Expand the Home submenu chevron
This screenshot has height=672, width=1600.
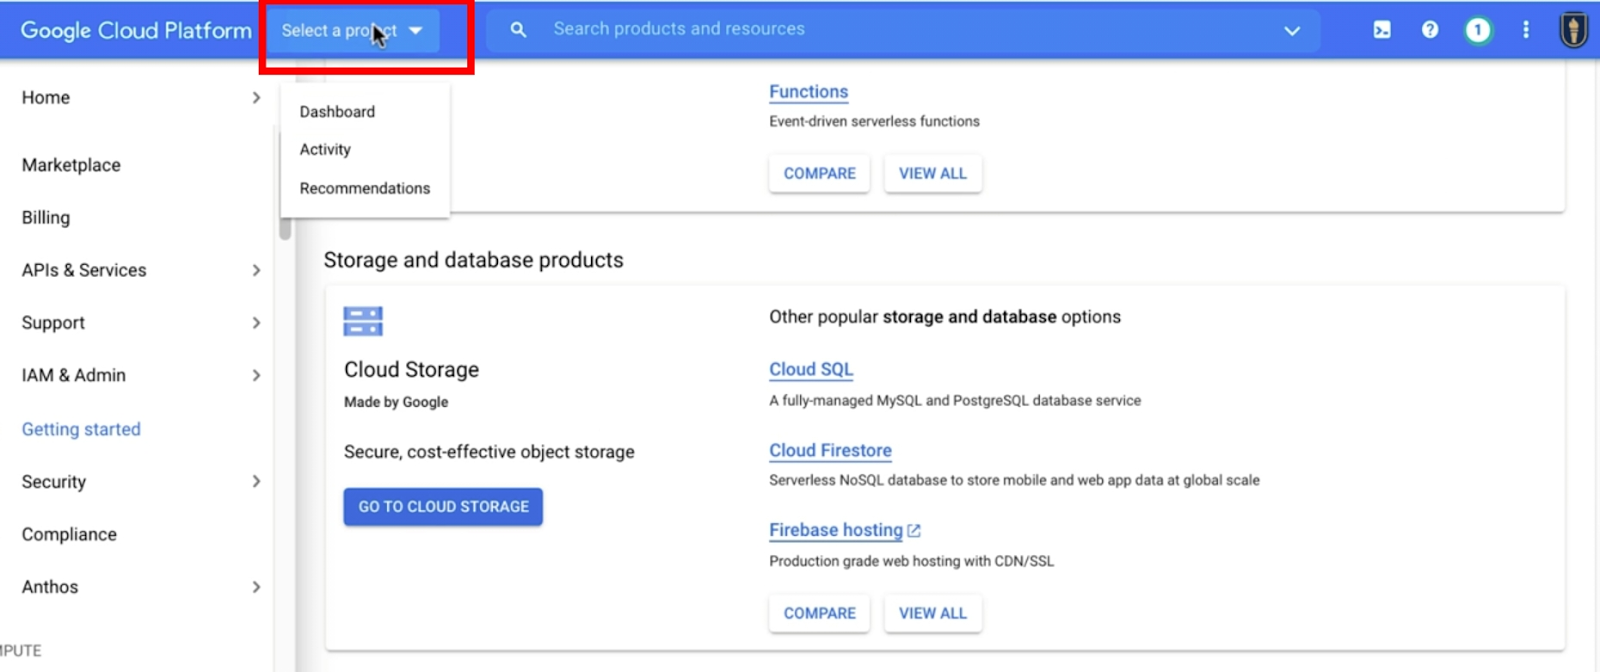pos(257,97)
